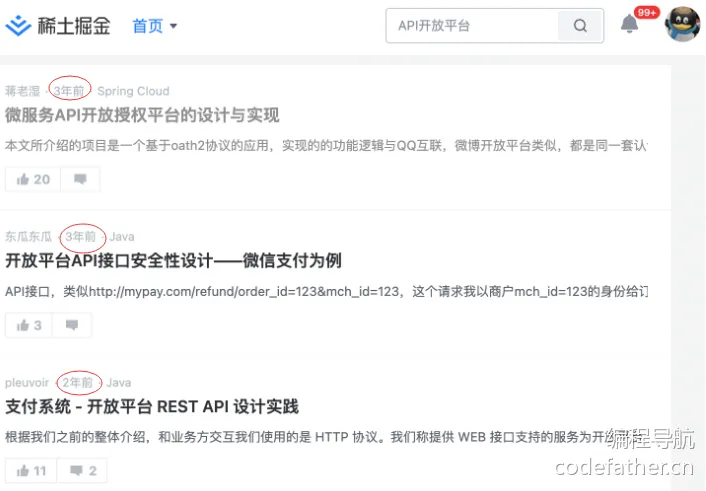Open comments showing 2 on pleuvoir article
706x491 pixels.
(x=82, y=471)
